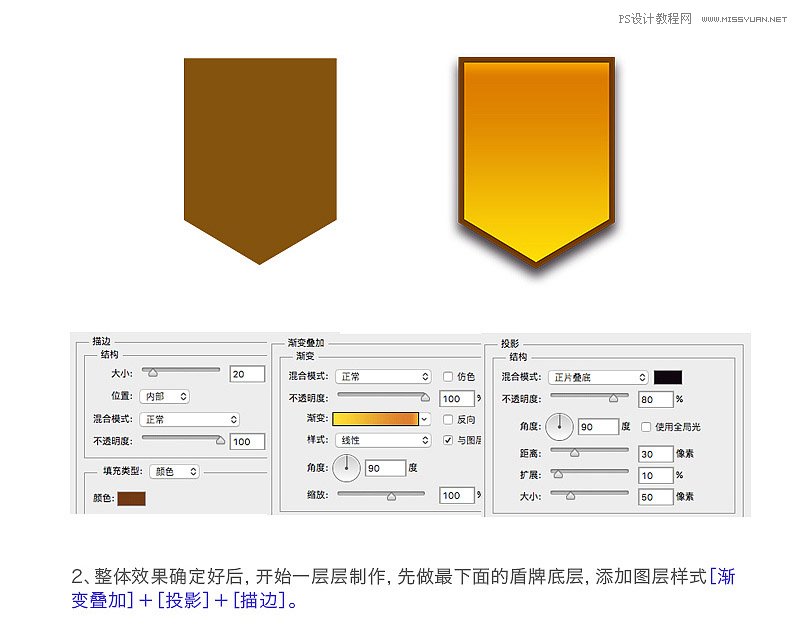
Task: Select the Stroke size field showing 20
Action: point(246,374)
